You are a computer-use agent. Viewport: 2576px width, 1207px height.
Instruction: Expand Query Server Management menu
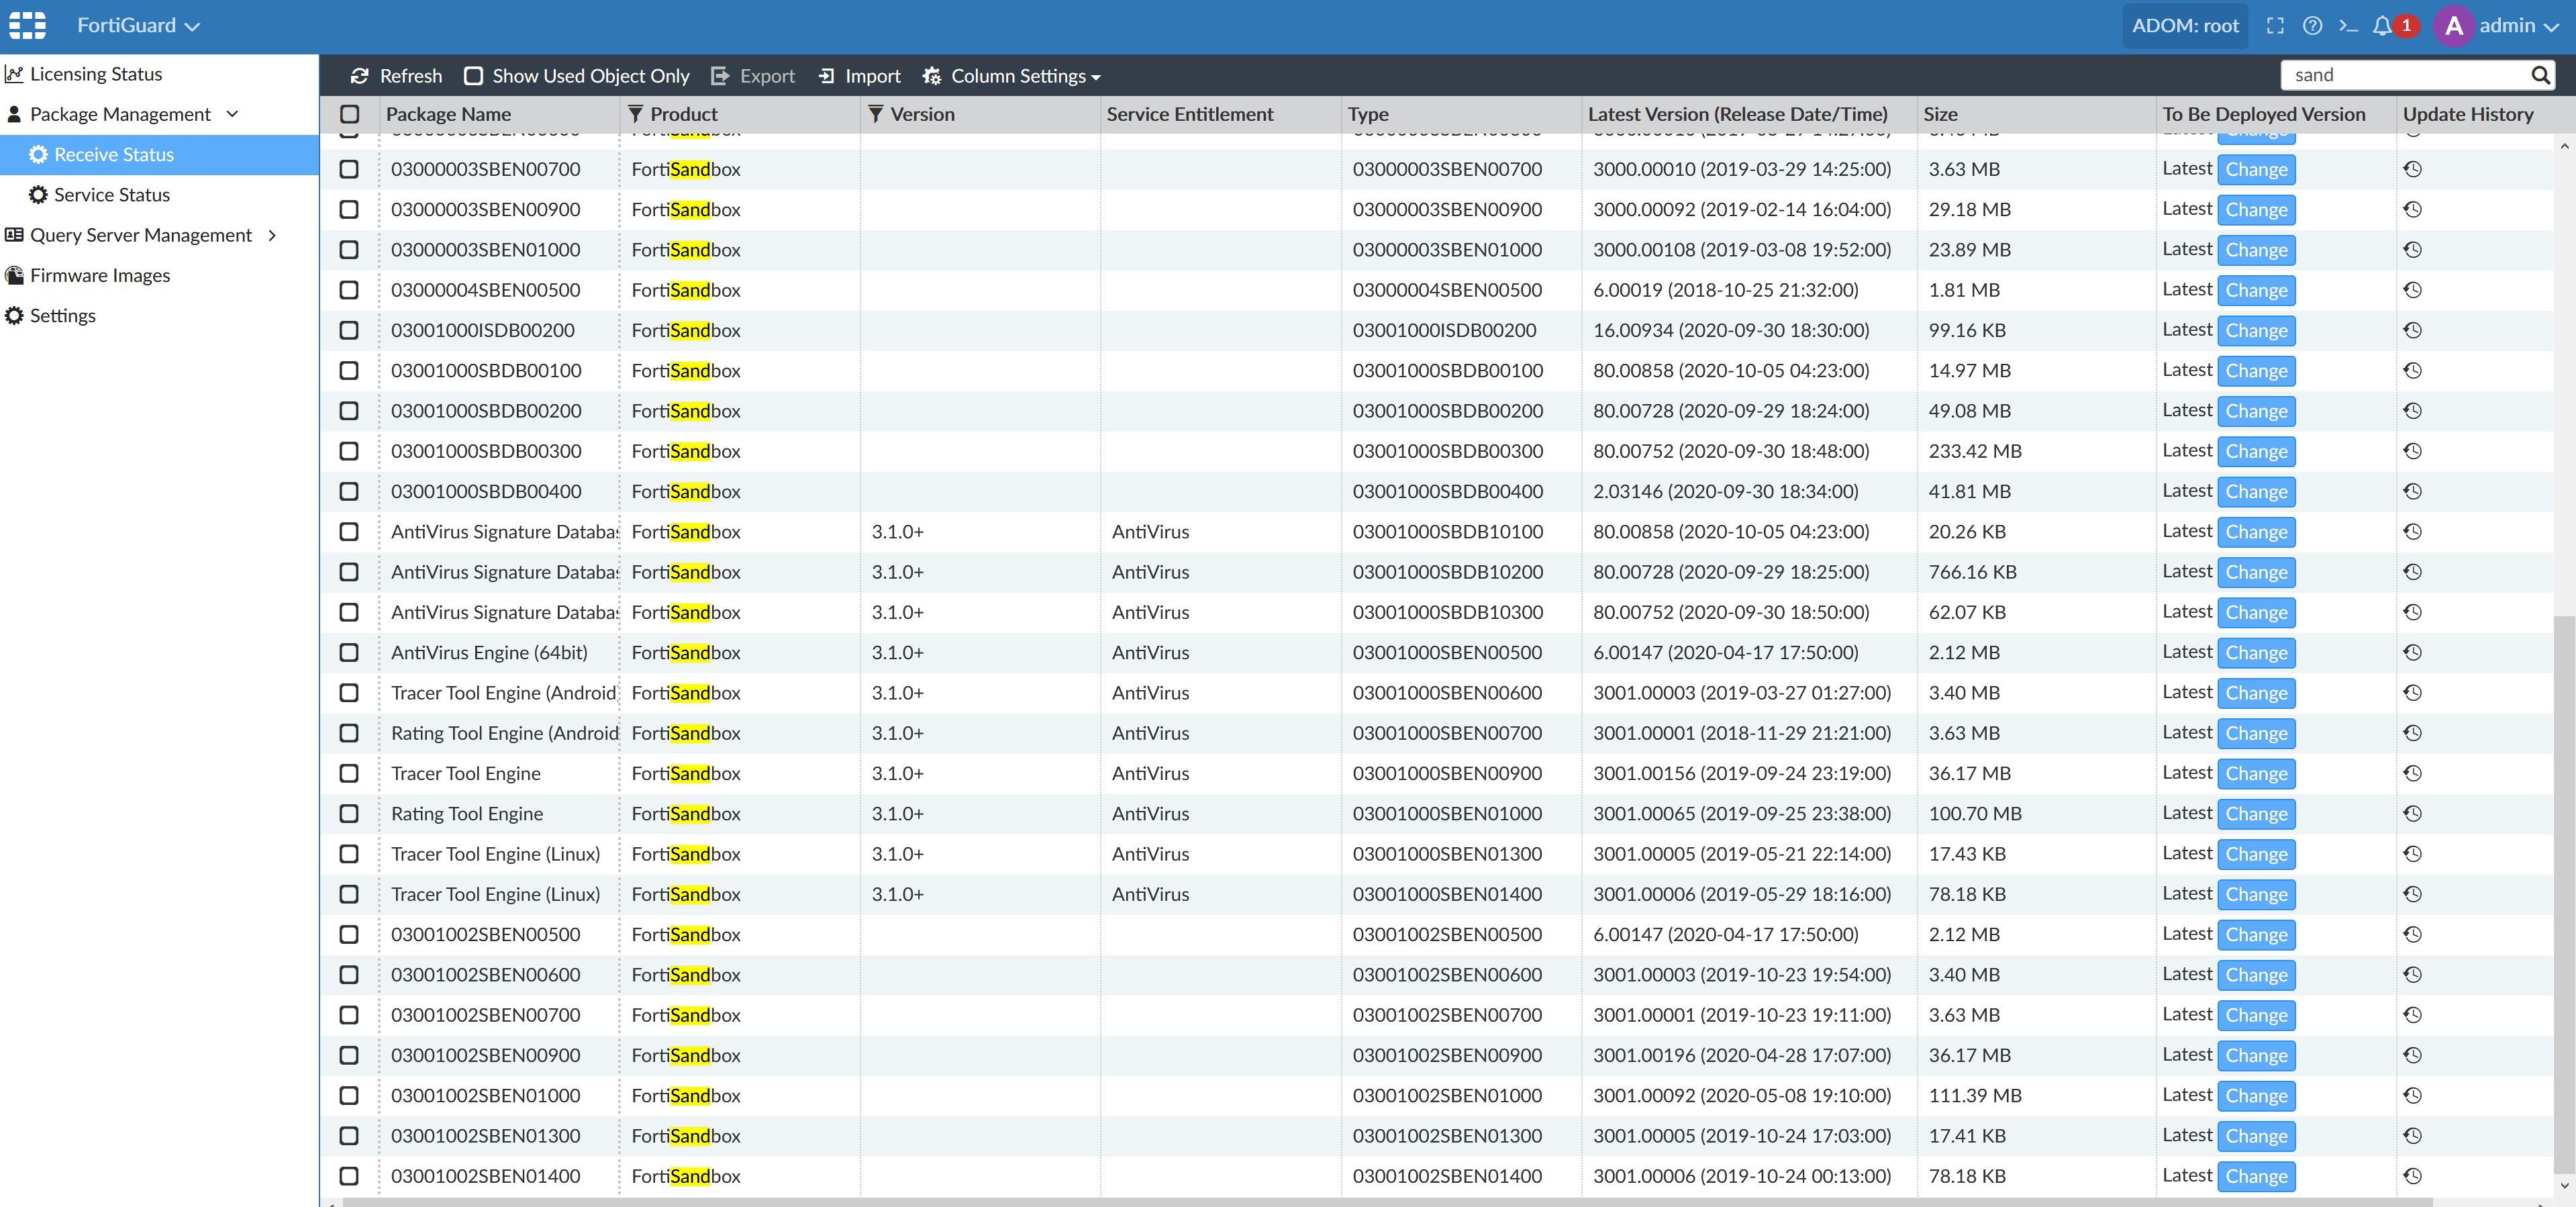click(141, 235)
